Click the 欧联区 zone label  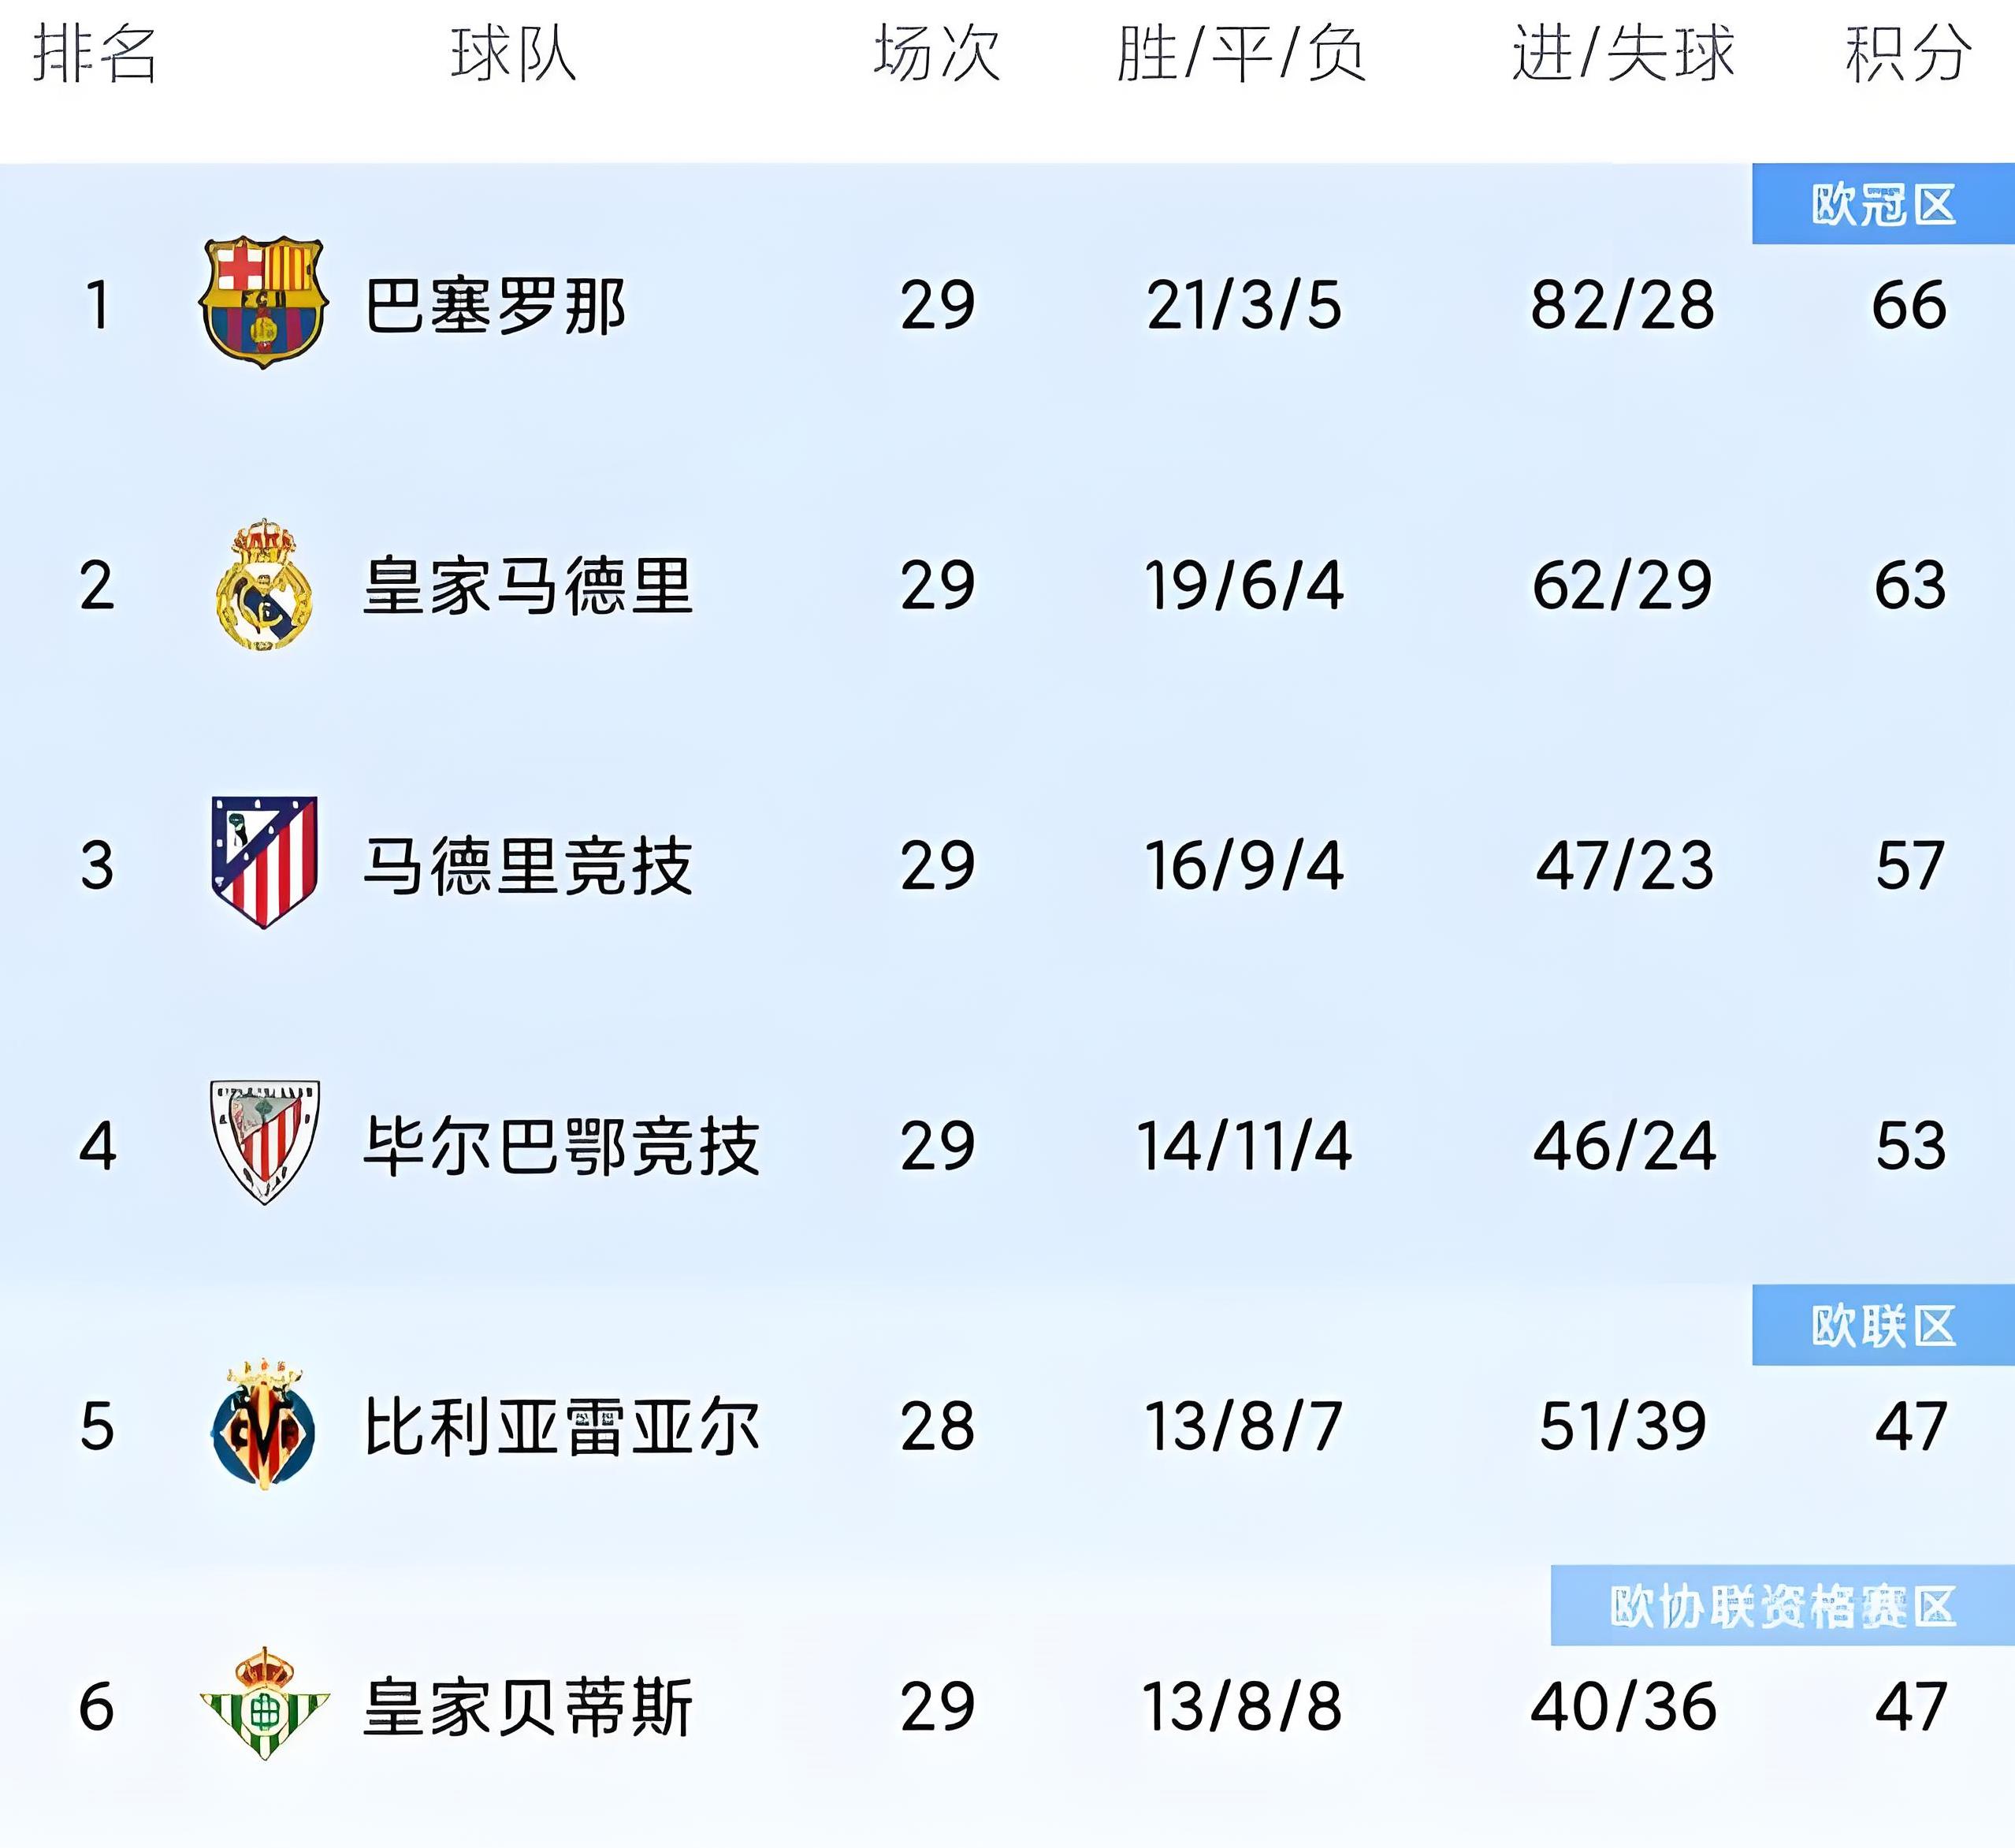coord(1883,1326)
